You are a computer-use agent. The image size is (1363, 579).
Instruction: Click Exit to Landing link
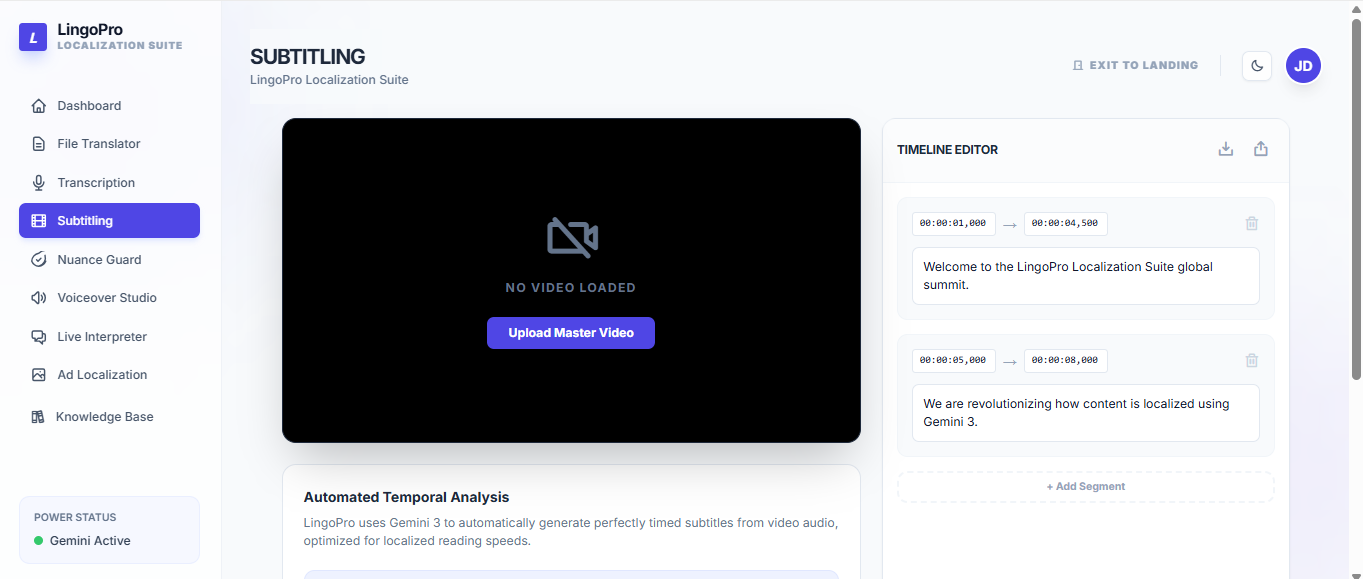click(1135, 65)
